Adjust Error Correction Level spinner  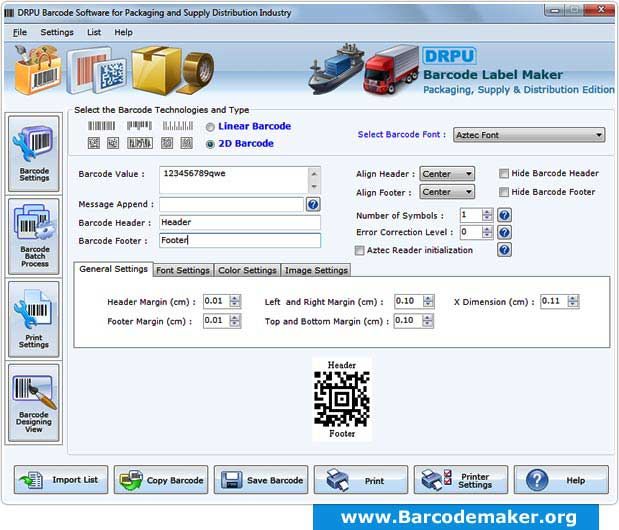487,232
